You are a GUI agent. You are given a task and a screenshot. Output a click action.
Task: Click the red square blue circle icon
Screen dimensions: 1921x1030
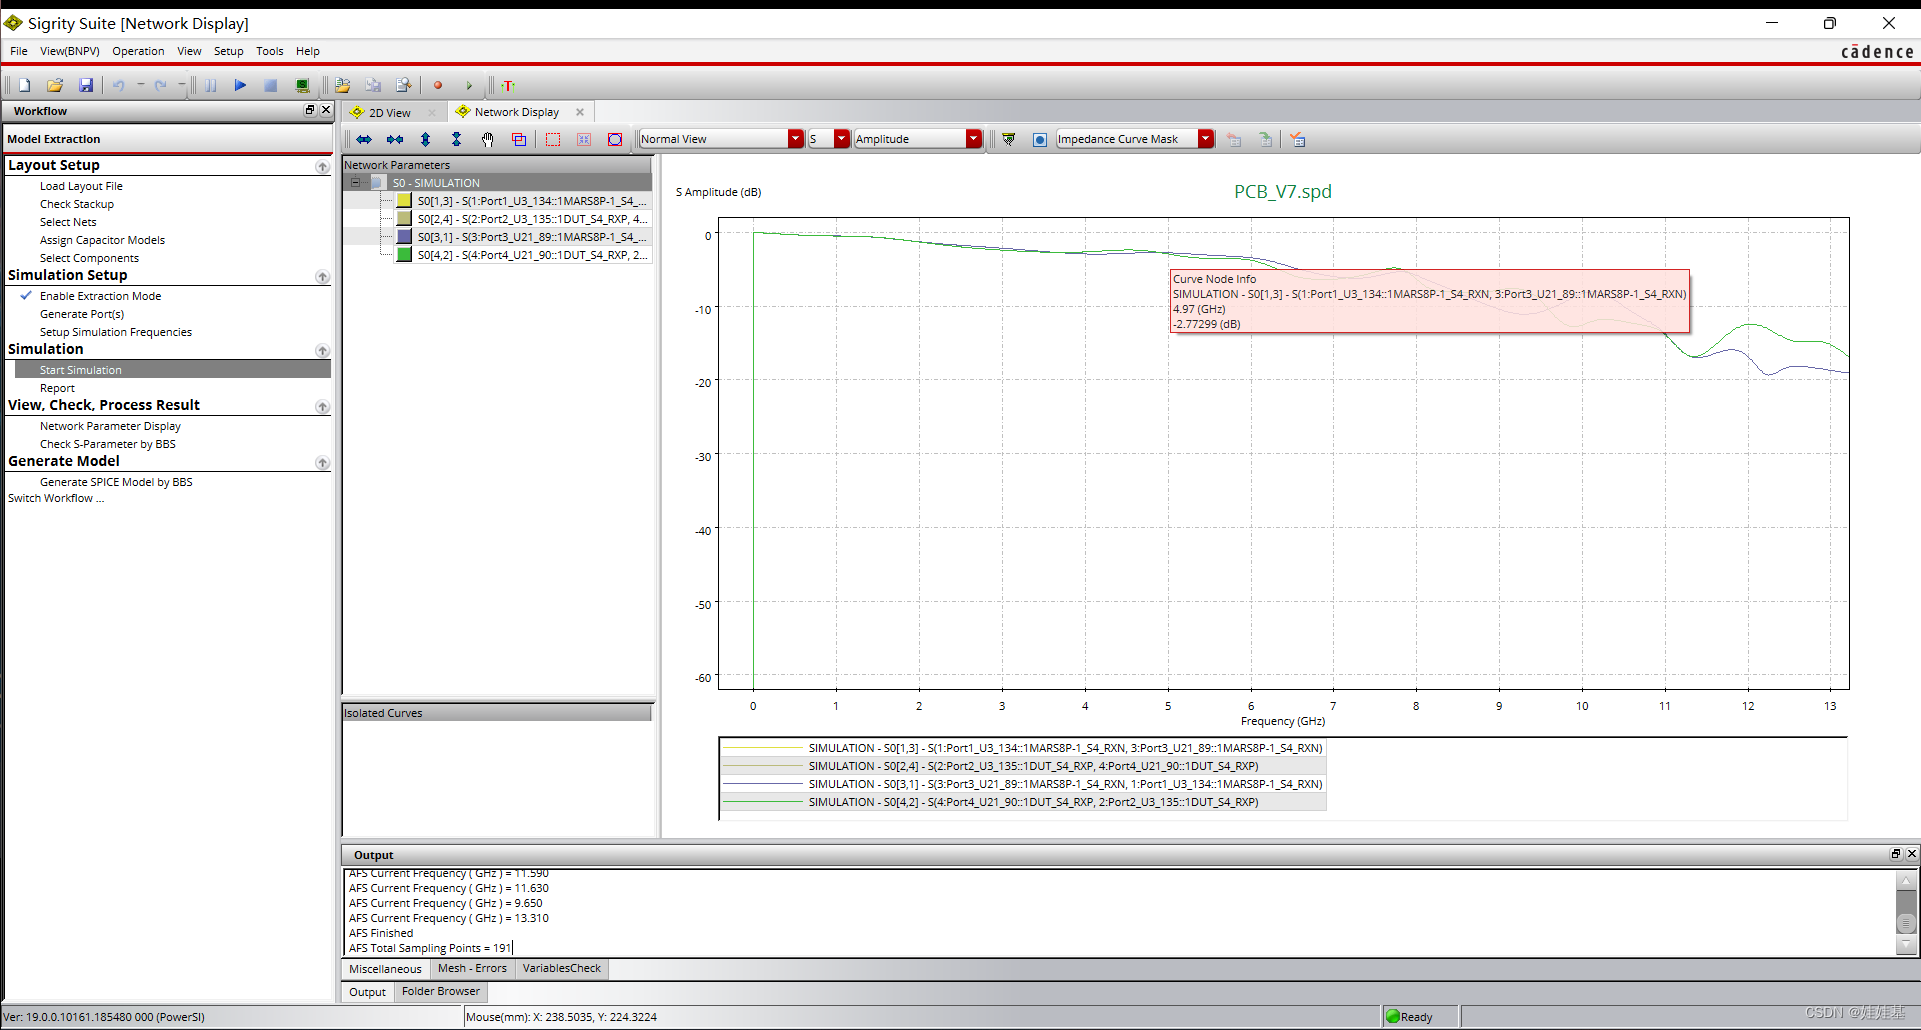point(615,140)
